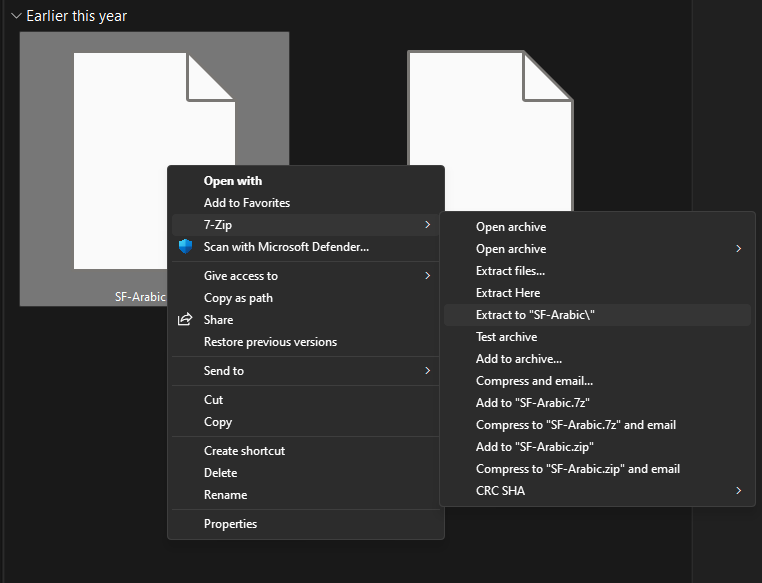Image resolution: width=762 pixels, height=583 pixels.
Task: Choose 'Copy as path'
Action: point(306,298)
